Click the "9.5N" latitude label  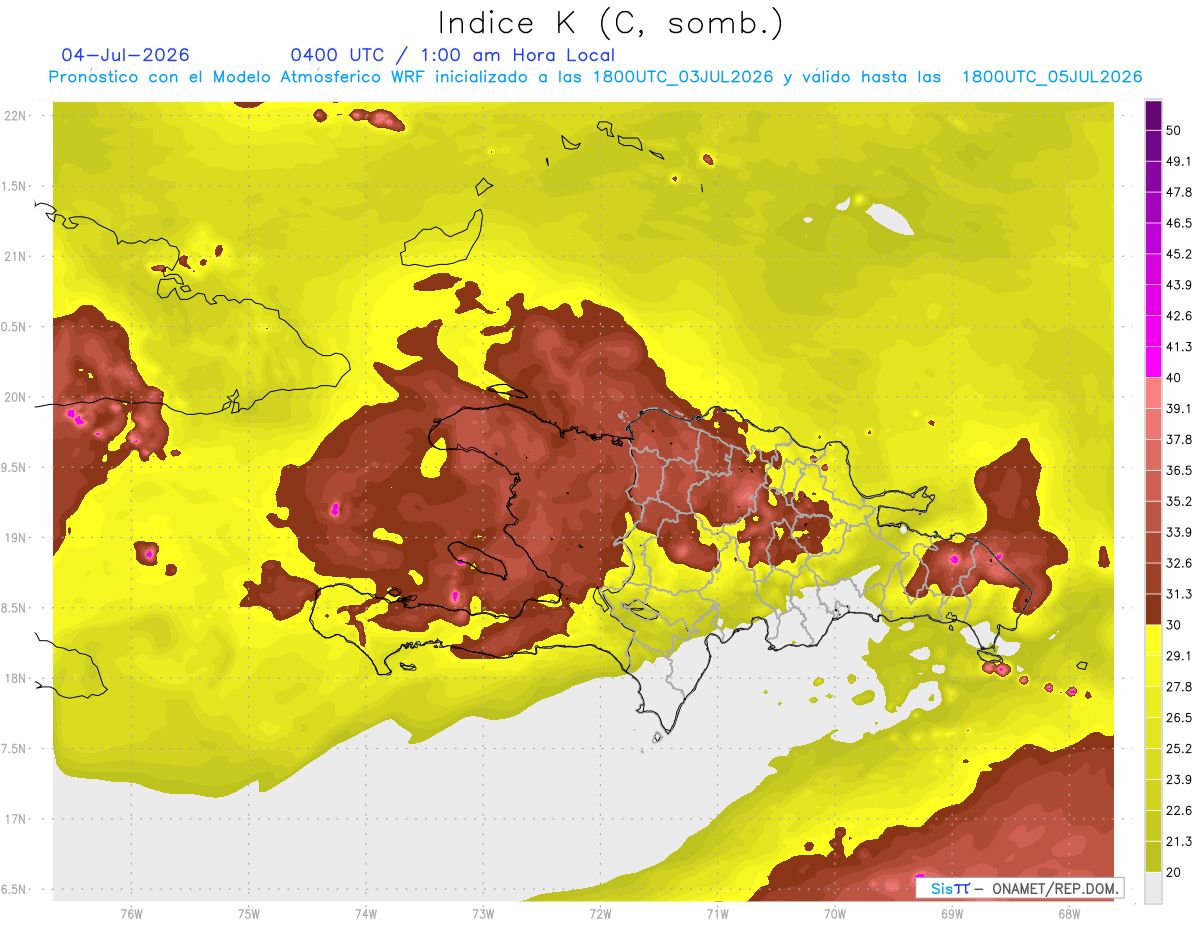(x=15, y=467)
